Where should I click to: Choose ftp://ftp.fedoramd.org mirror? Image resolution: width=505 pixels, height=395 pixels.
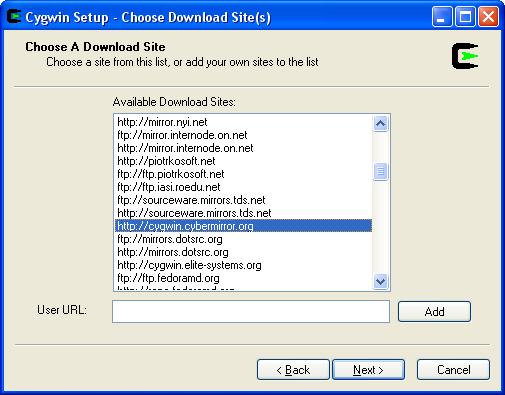tap(243, 278)
